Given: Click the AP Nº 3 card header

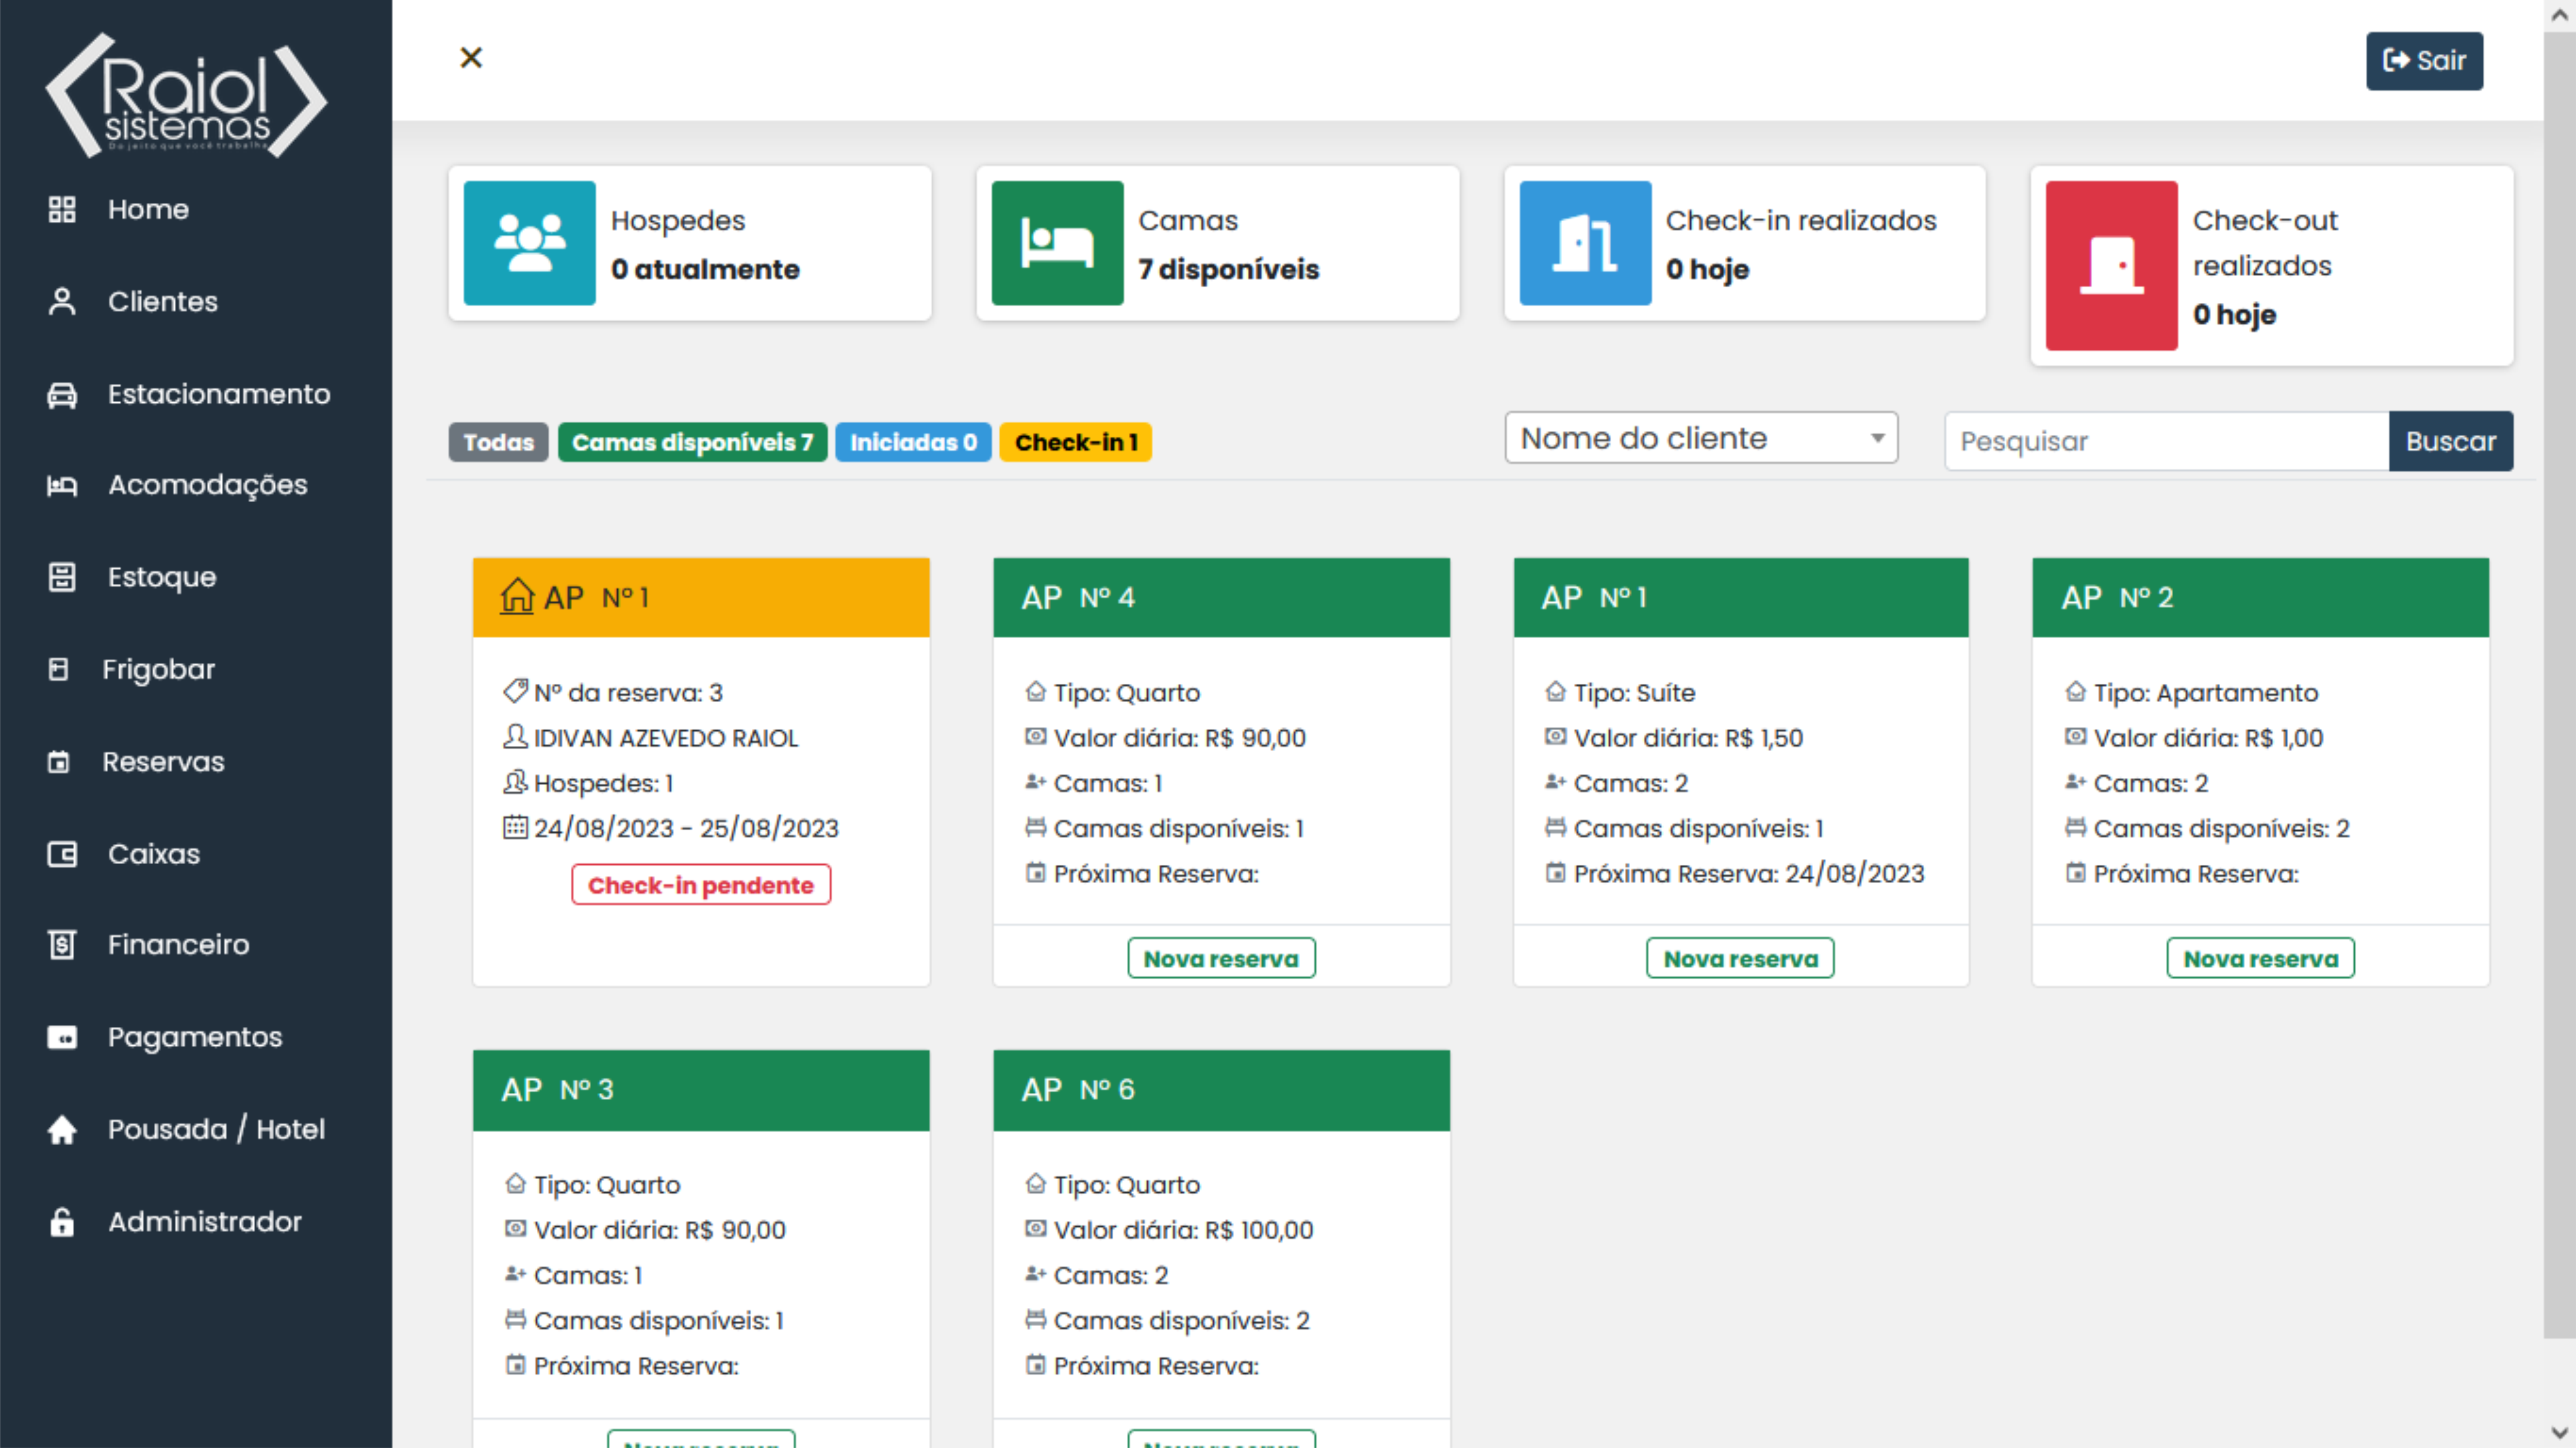Looking at the screenshot, I should 701,1090.
